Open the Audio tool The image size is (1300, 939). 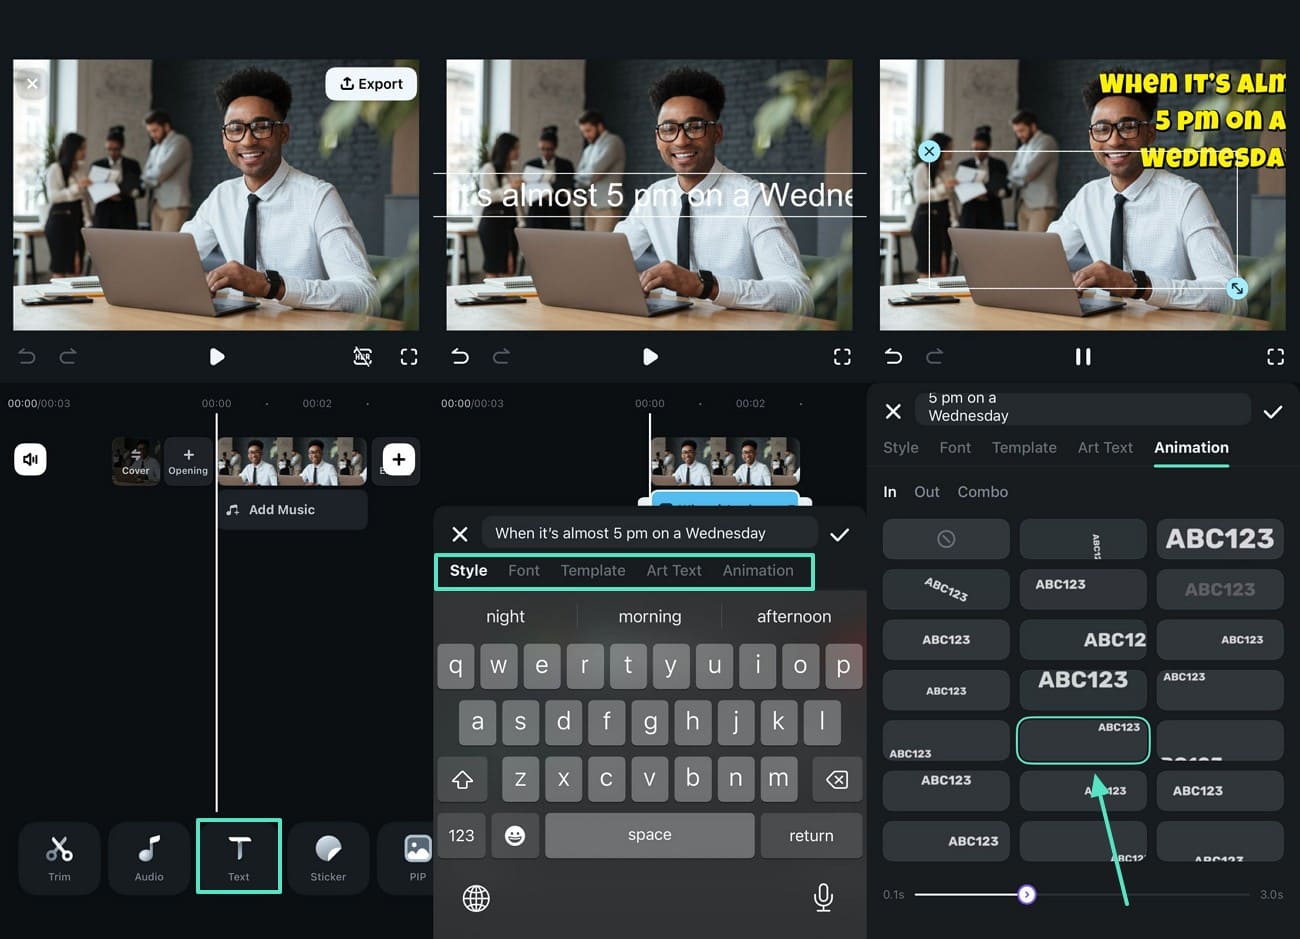[148, 857]
